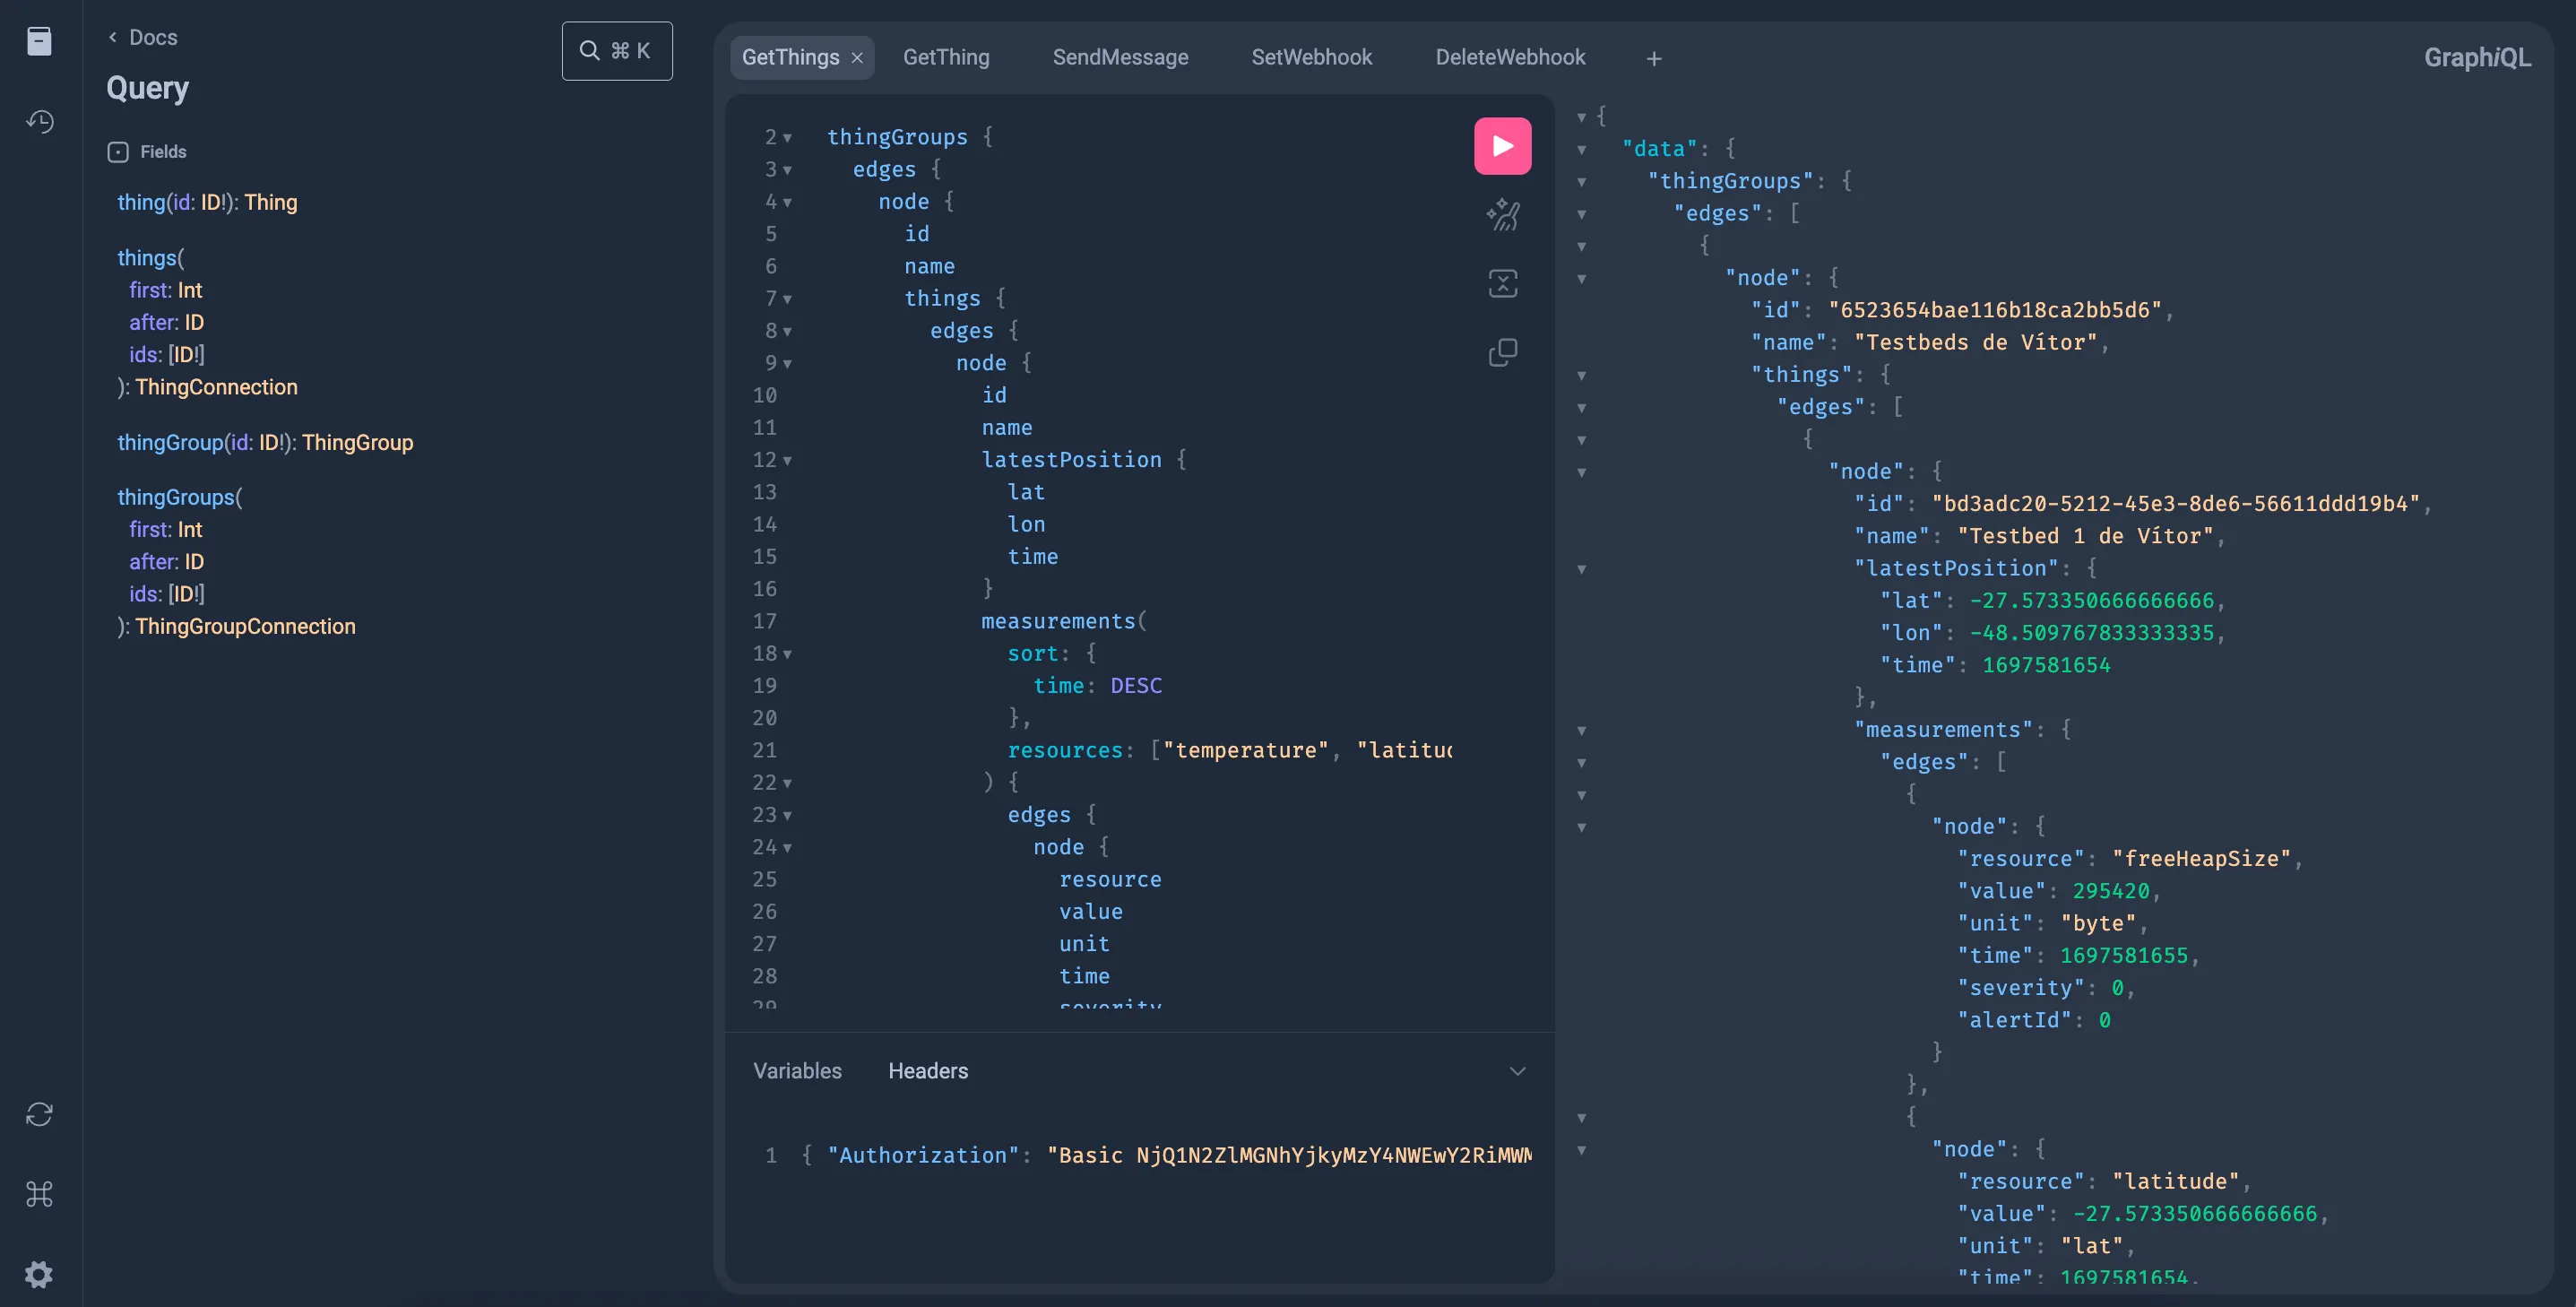Fold latestPosition on editor line 12
The height and width of the screenshot is (1307, 2576).
(787, 461)
